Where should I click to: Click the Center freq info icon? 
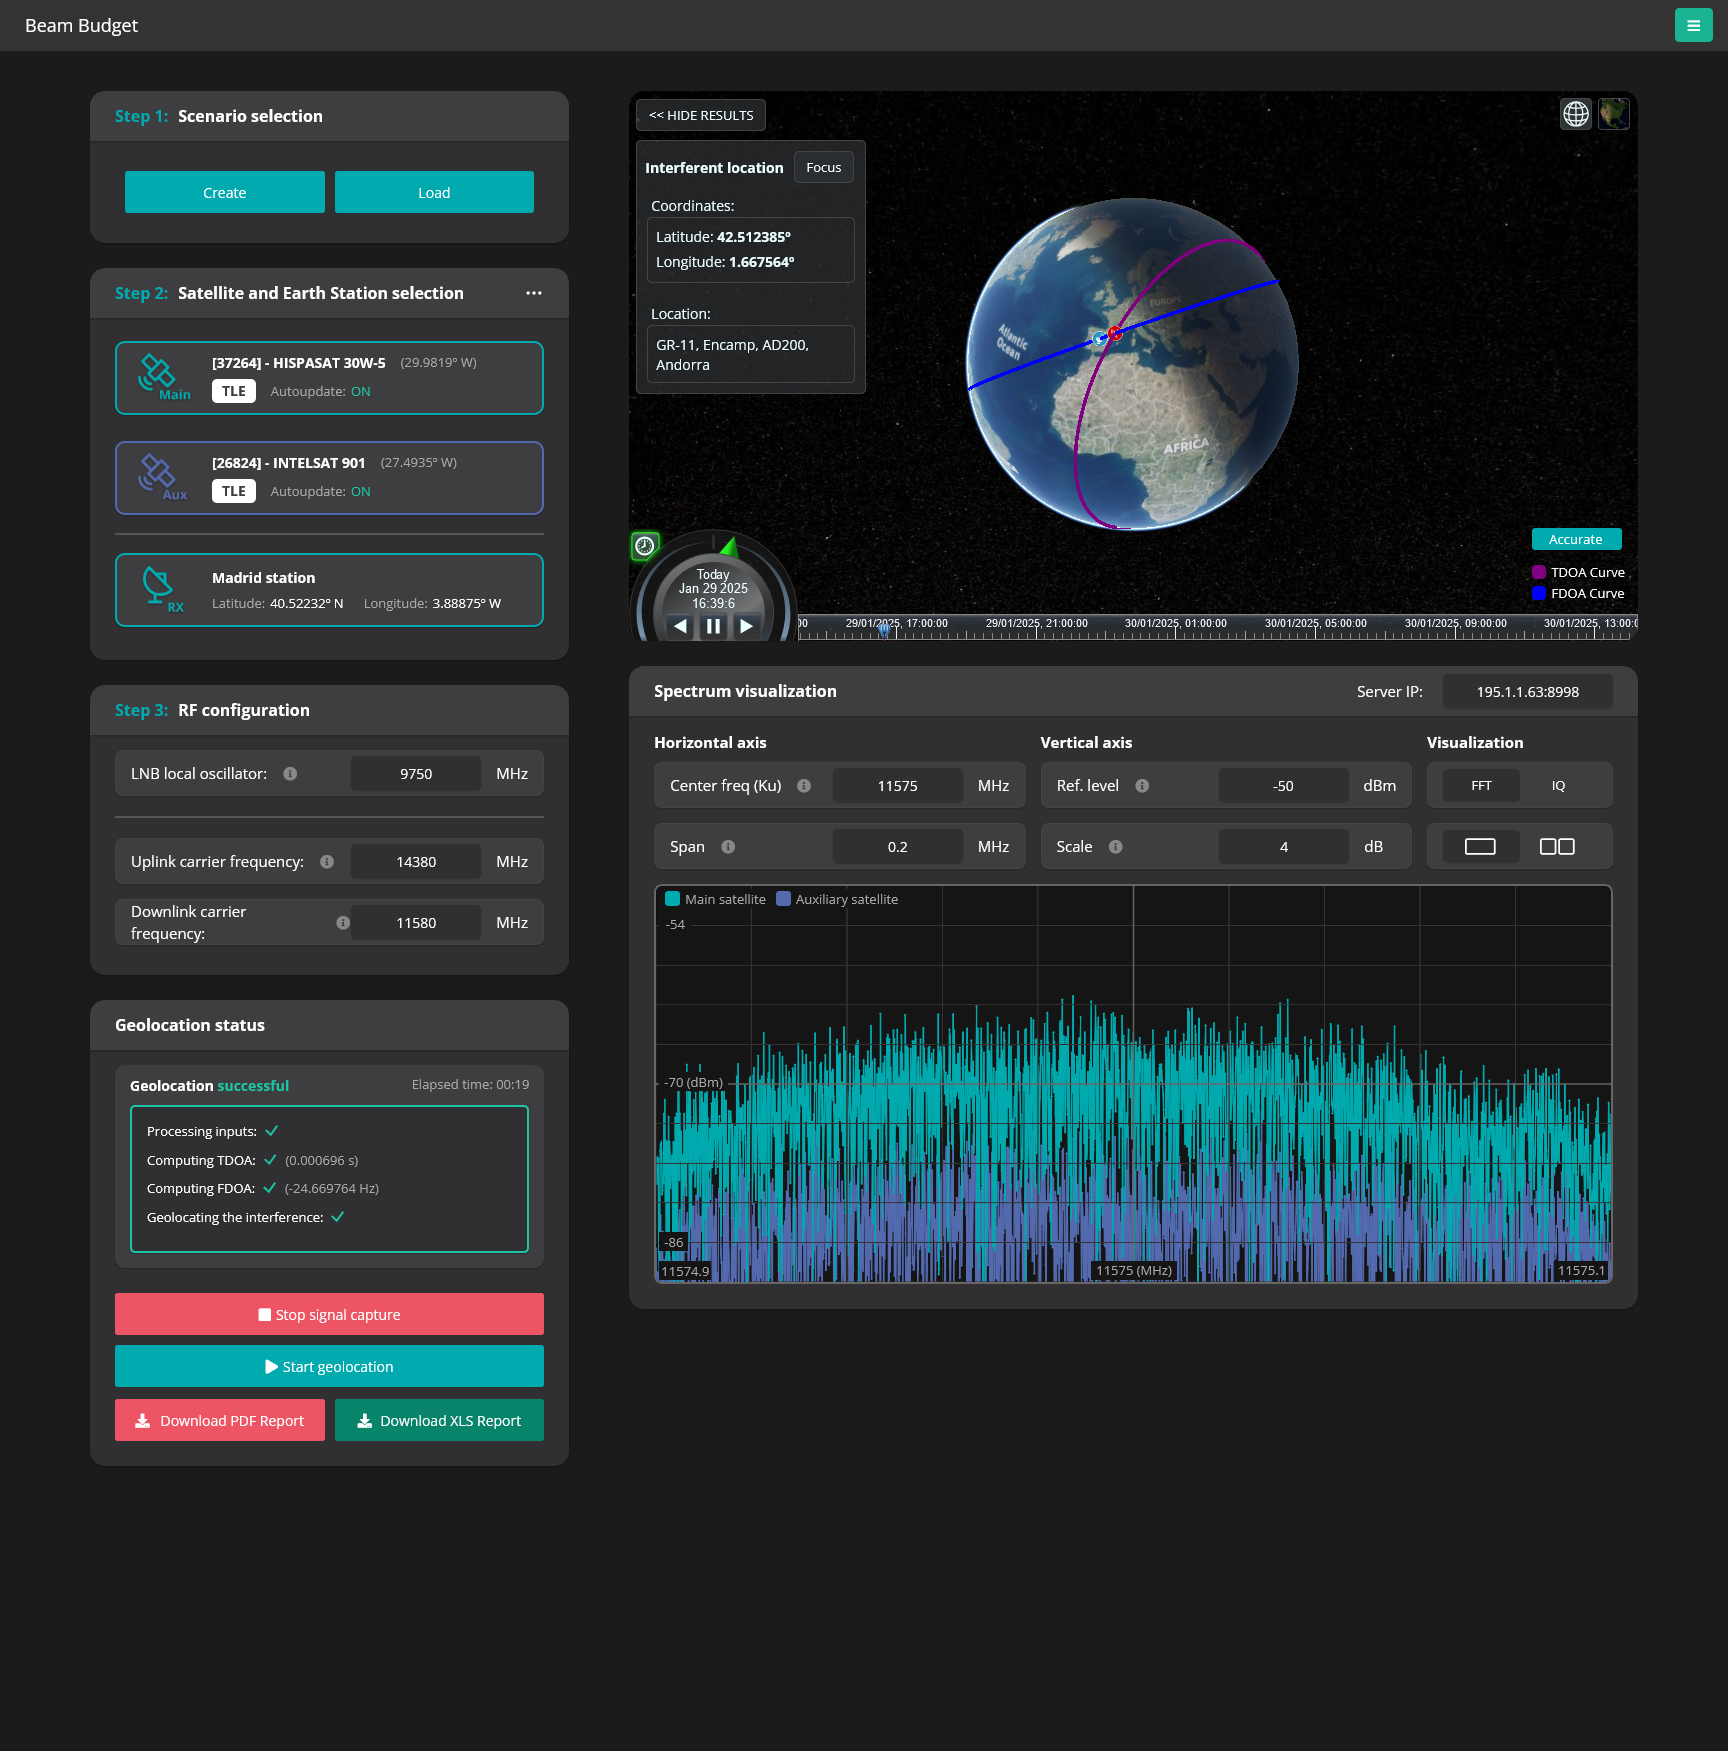[x=804, y=786]
